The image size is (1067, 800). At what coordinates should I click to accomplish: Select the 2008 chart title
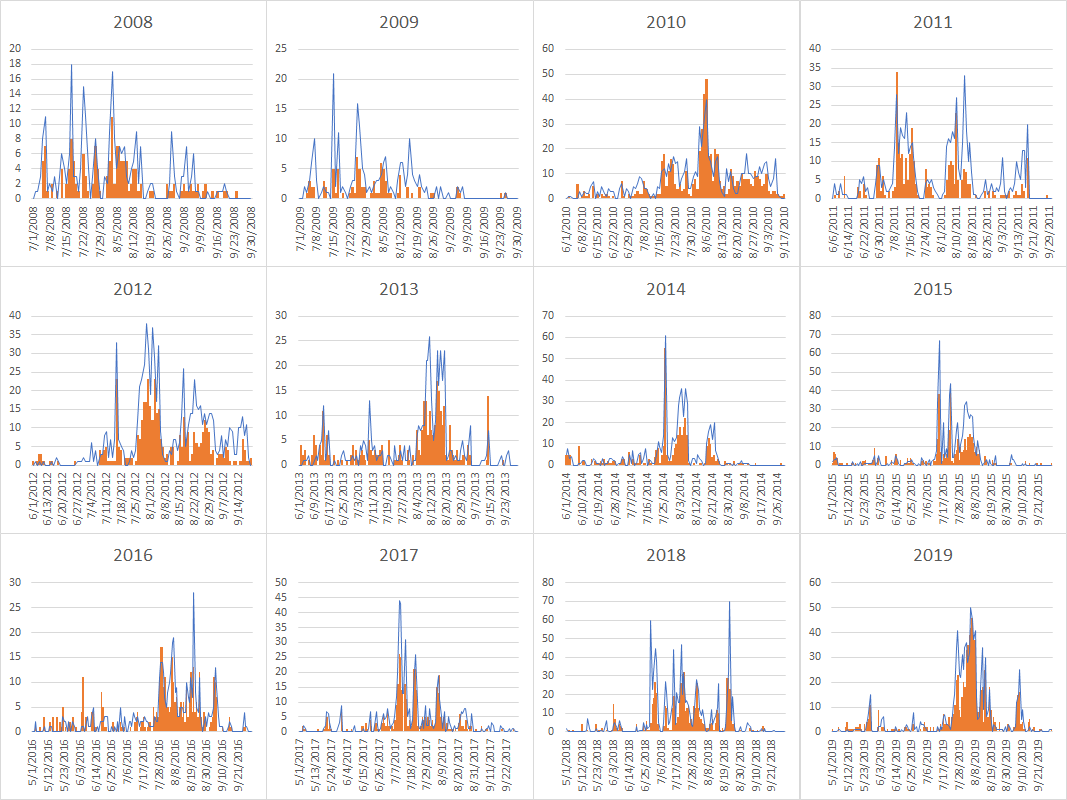133,22
